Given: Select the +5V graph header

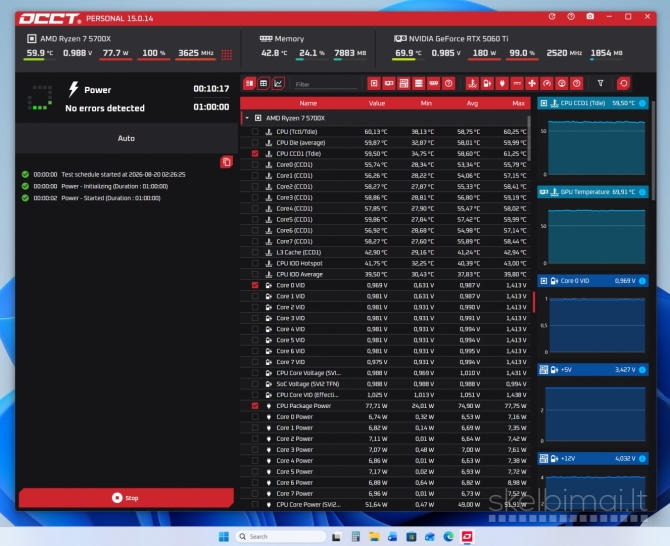Looking at the screenshot, I should pos(593,370).
